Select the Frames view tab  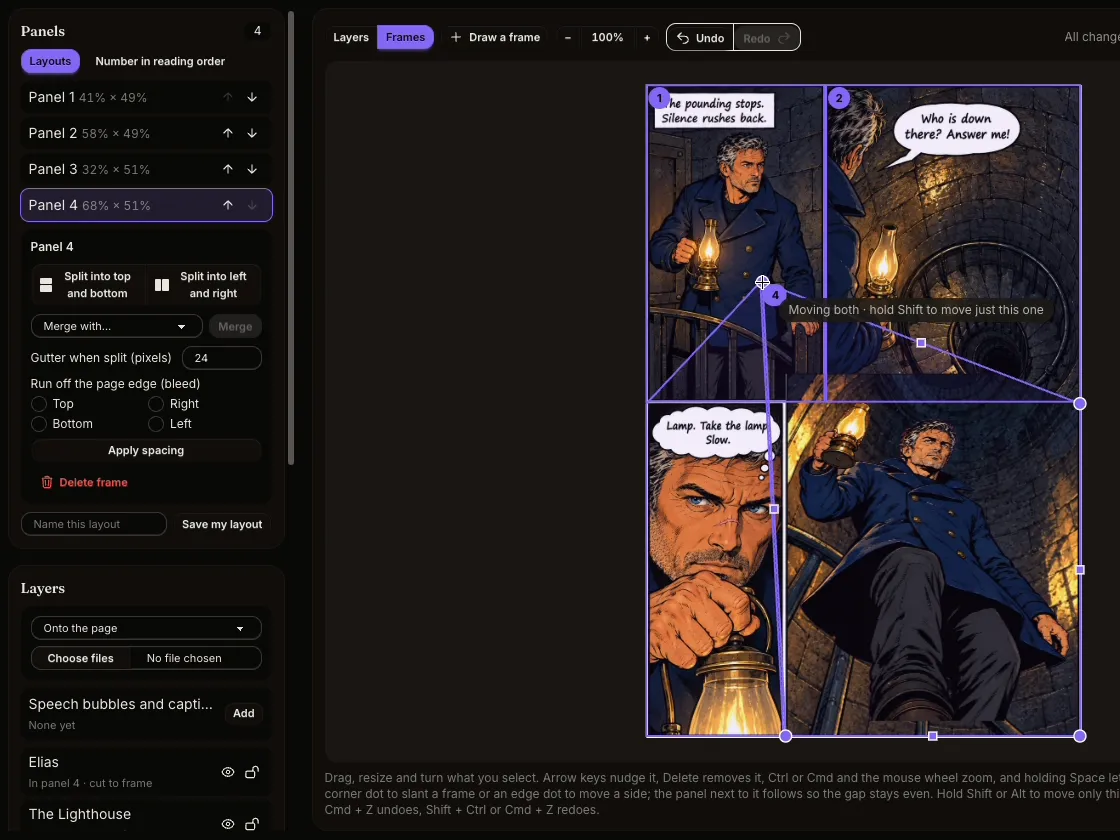(x=405, y=37)
